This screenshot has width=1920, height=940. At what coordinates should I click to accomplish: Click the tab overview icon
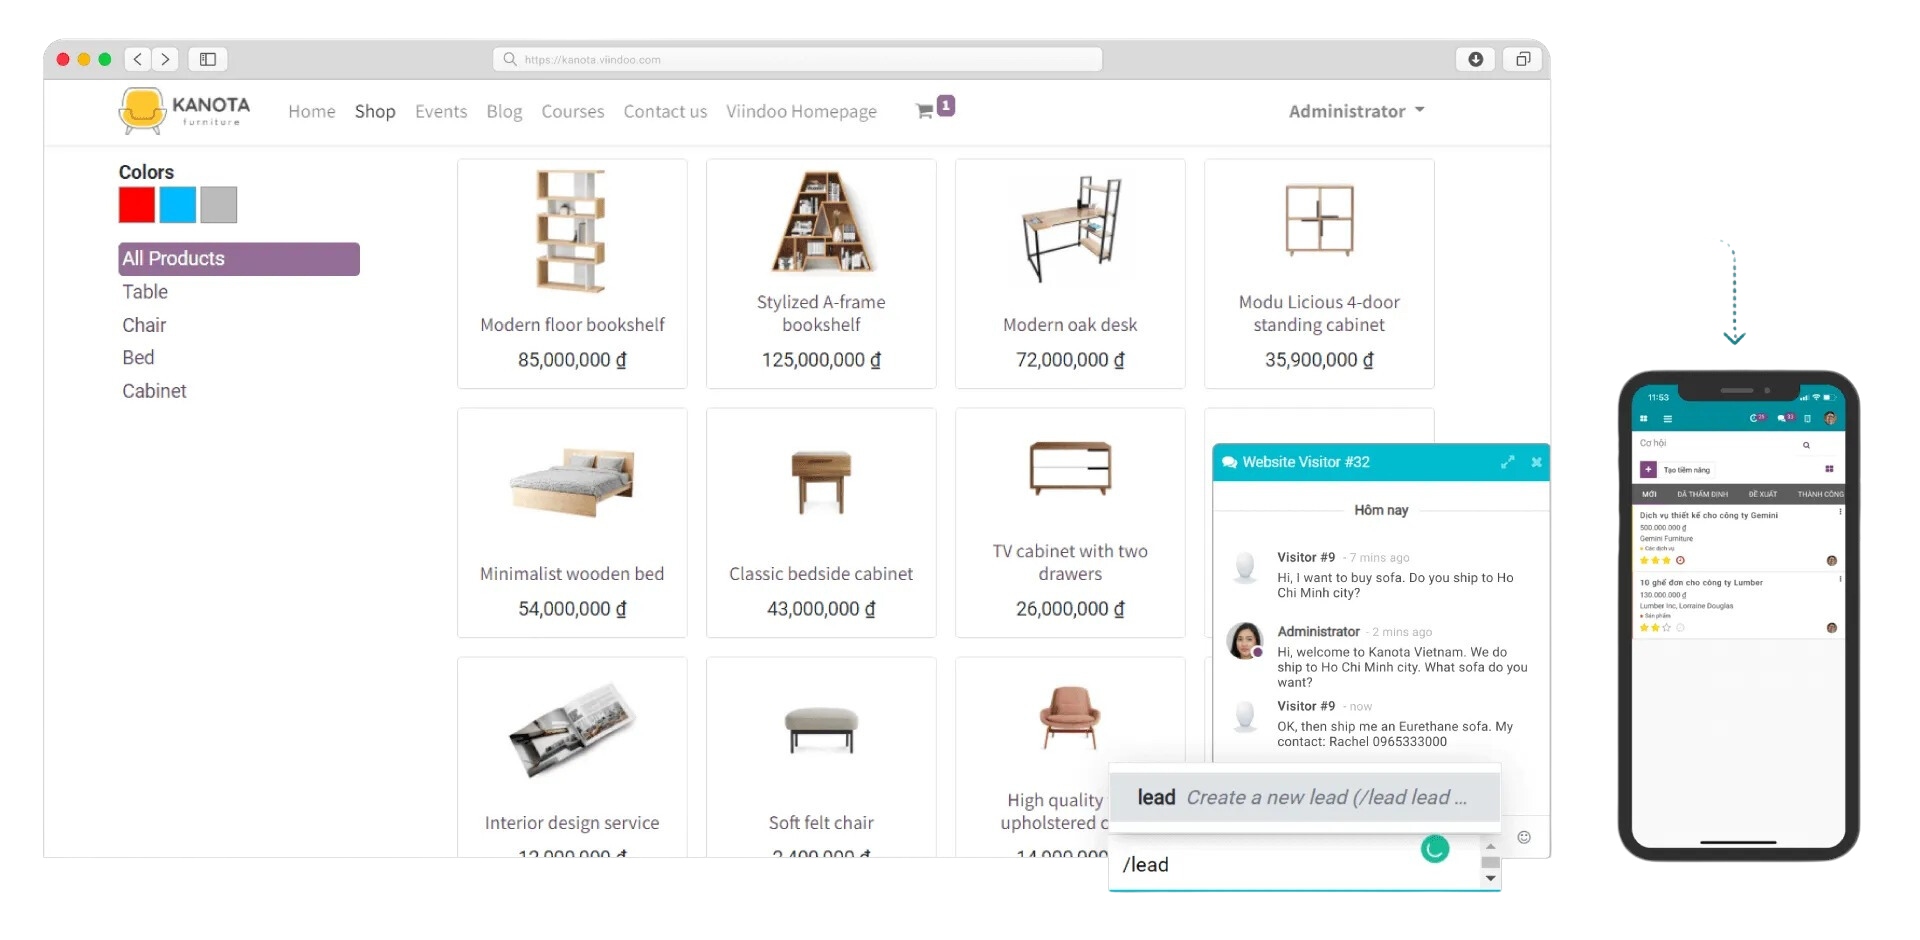coord(1523,59)
